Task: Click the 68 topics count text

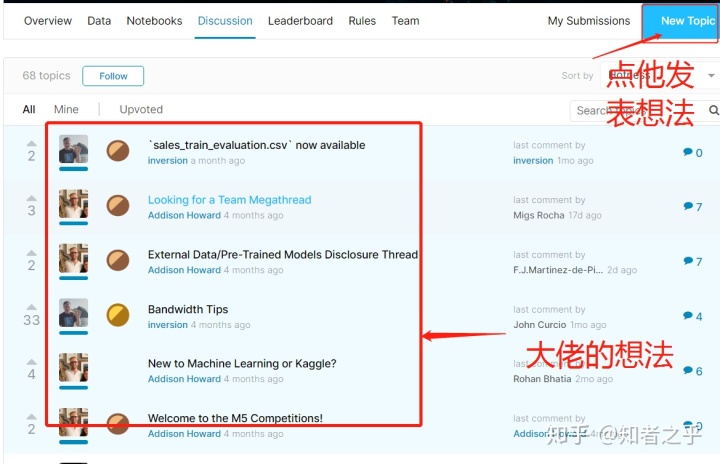Action: [46, 75]
